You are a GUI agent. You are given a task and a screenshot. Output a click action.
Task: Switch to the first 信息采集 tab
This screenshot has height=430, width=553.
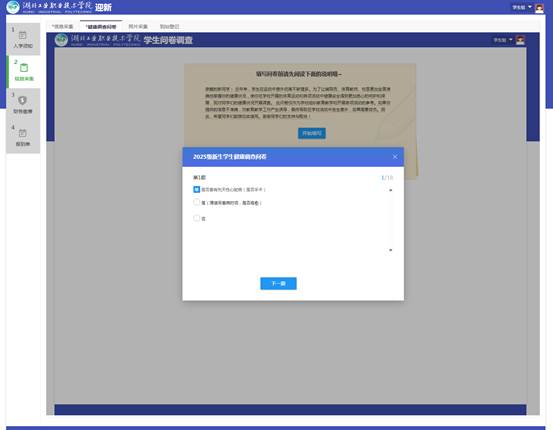(x=62, y=26)
